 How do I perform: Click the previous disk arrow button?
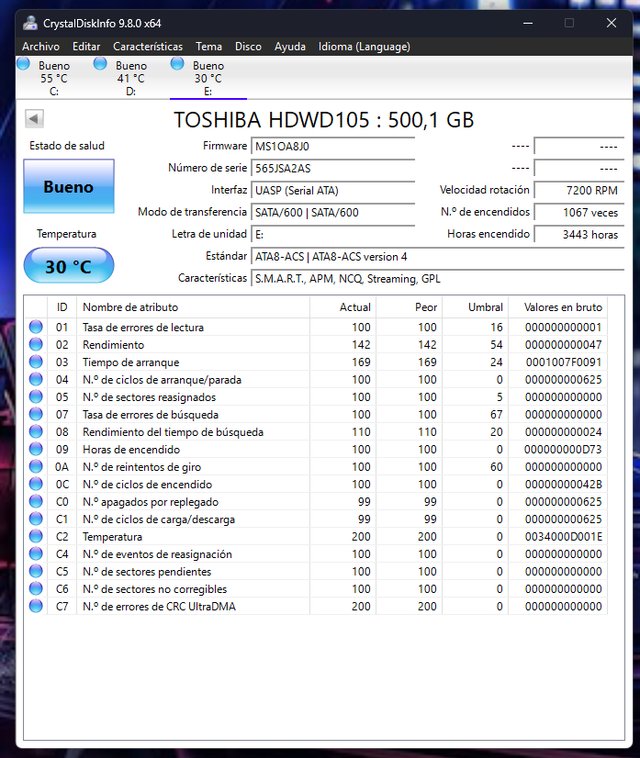34,118
